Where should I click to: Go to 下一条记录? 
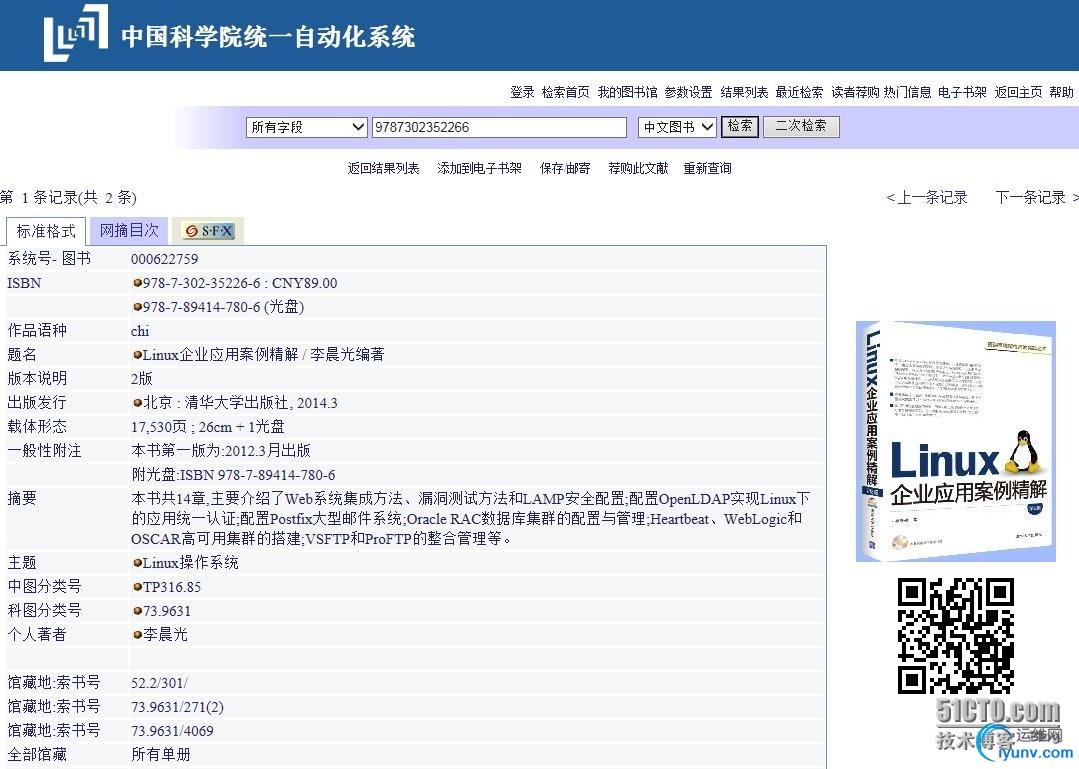1036,198
